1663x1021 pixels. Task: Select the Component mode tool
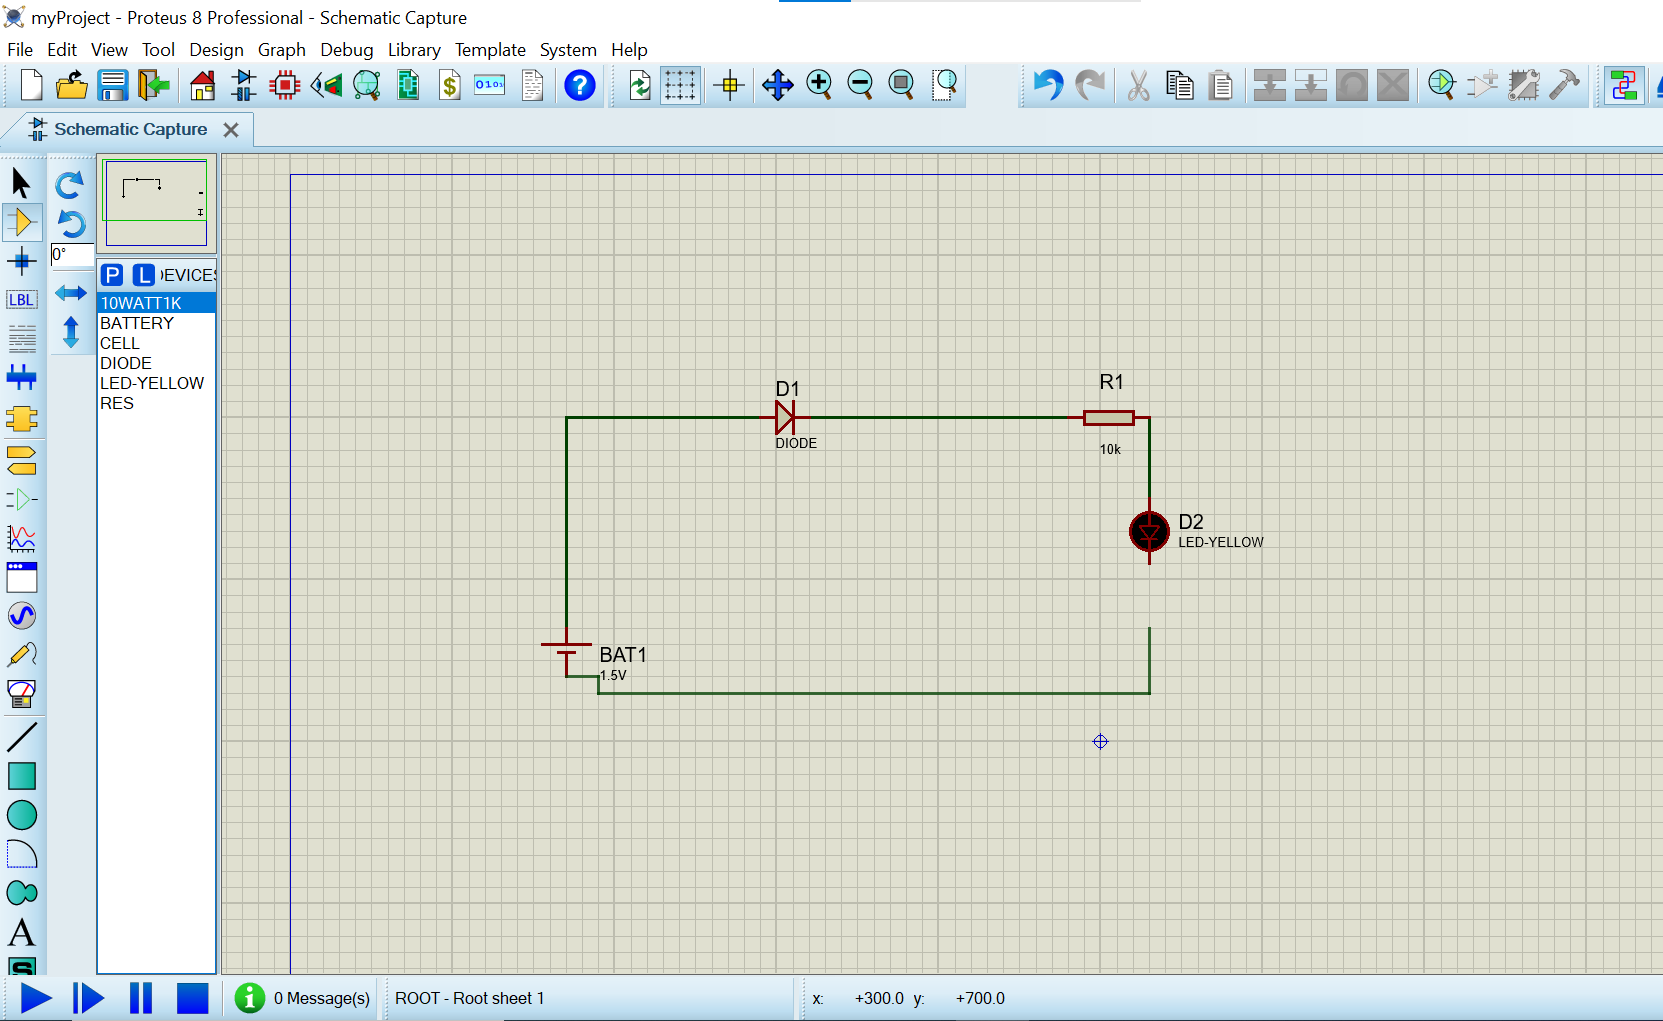(x=22, y=222)
